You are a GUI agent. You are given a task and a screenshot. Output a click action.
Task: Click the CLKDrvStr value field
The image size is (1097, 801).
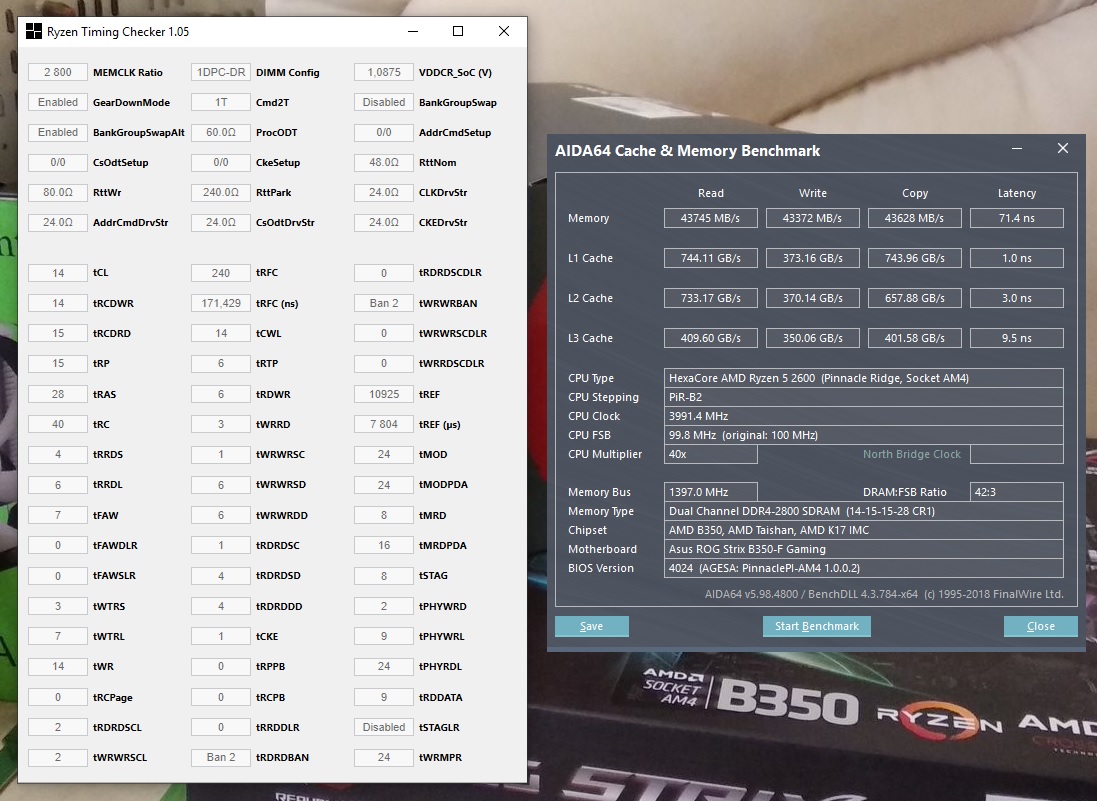pyautogui.click(x=384, y=192)
